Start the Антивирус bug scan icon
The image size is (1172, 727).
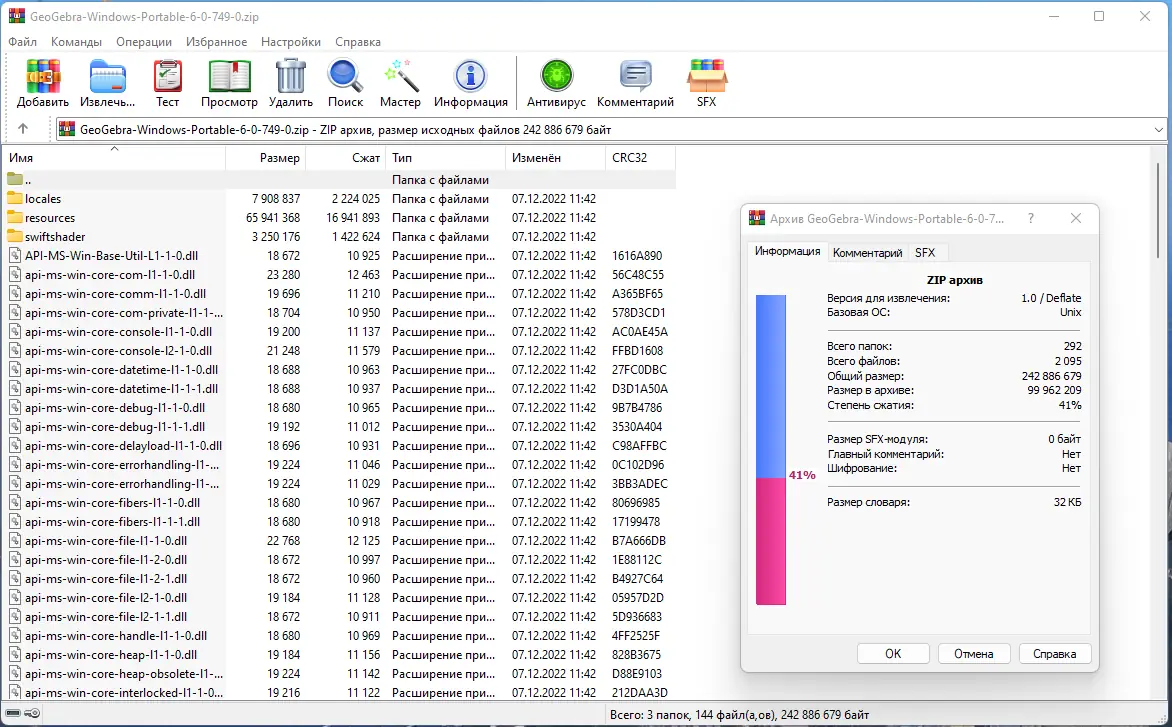tap(556, 76)
